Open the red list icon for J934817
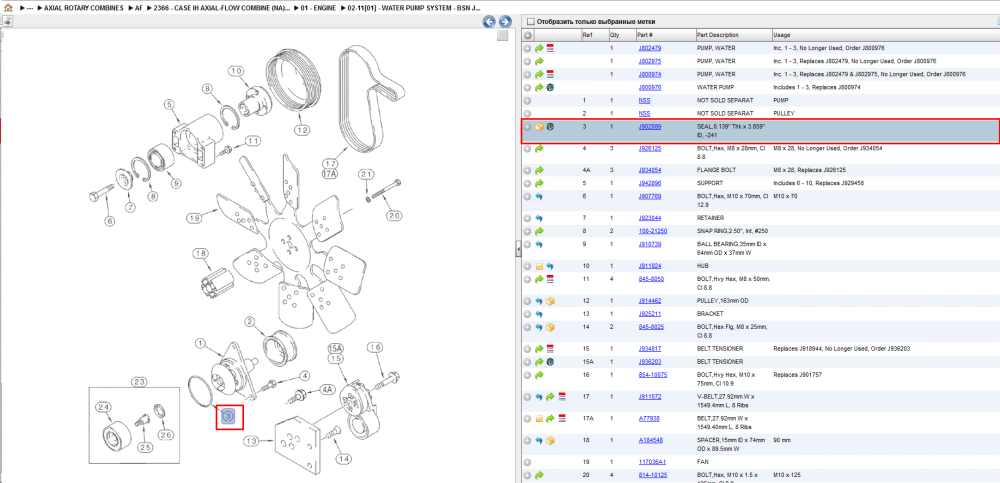 coord(550,349)
